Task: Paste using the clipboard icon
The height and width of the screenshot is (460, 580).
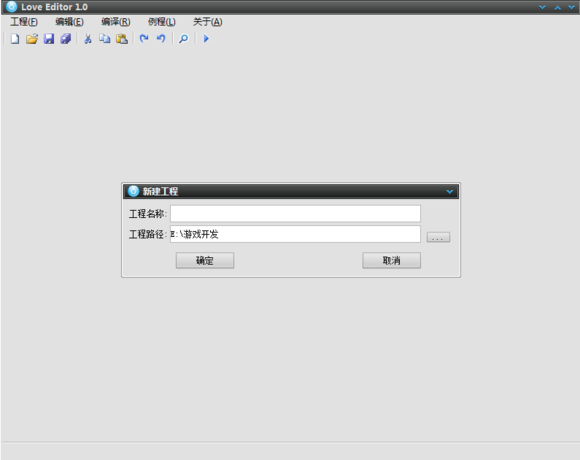Action: [122, 38]
